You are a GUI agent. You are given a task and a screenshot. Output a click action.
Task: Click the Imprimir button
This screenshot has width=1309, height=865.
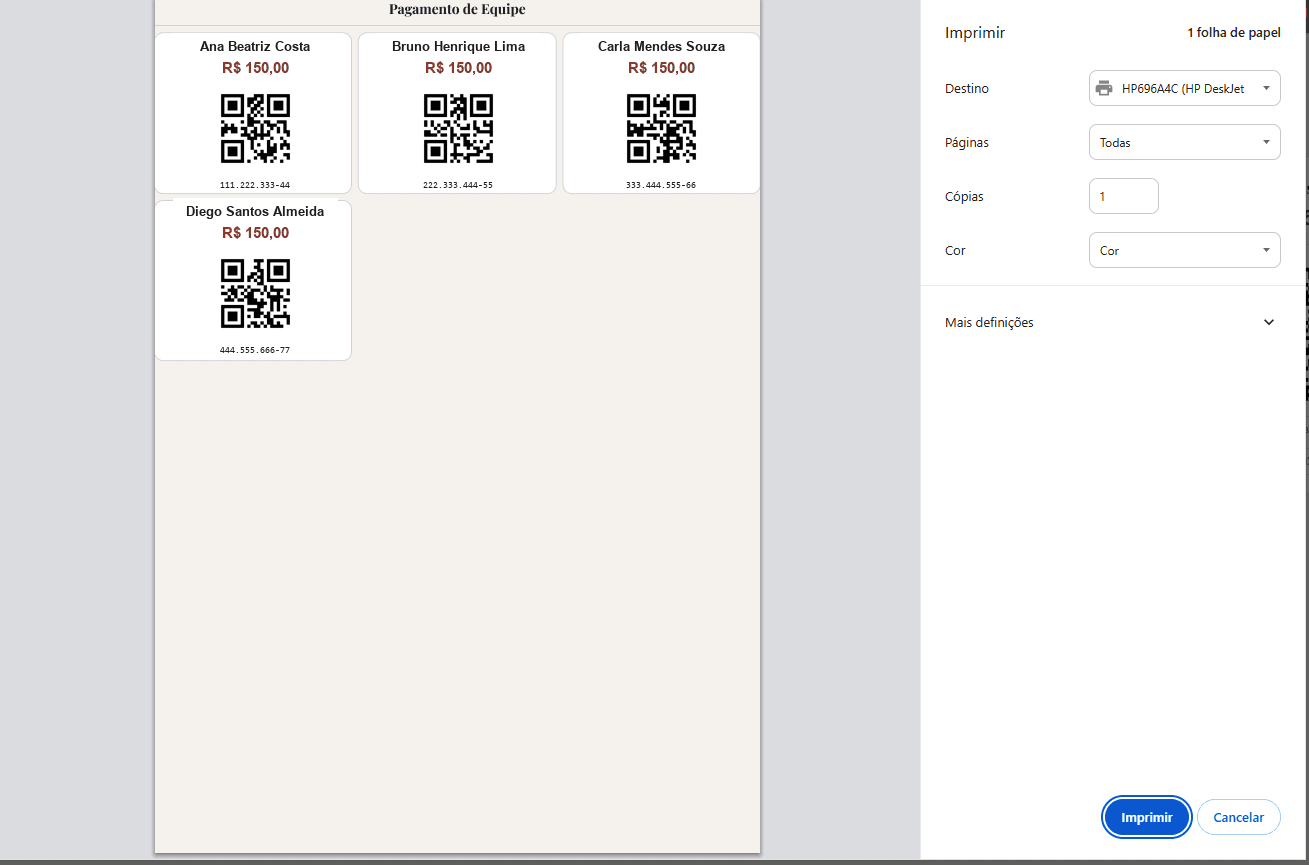click(1146, 817)
